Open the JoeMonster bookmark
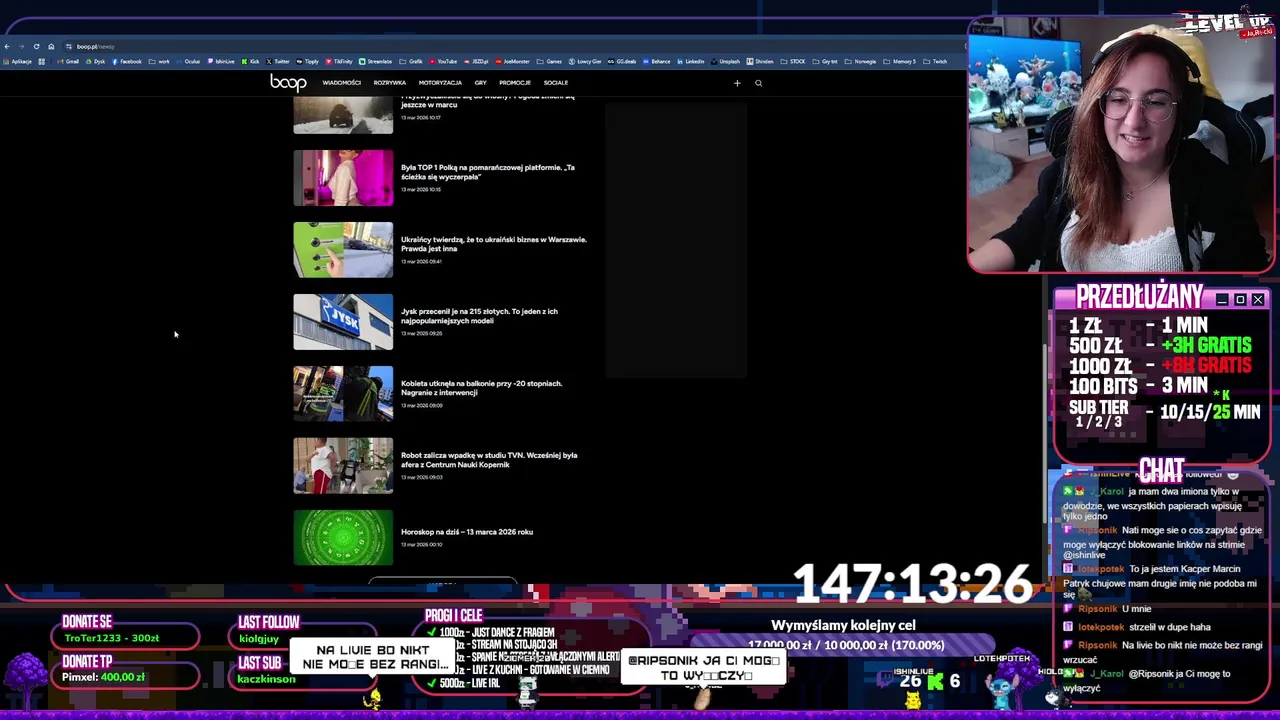Viewport: 1280px width, 720px height. [512, 62]
